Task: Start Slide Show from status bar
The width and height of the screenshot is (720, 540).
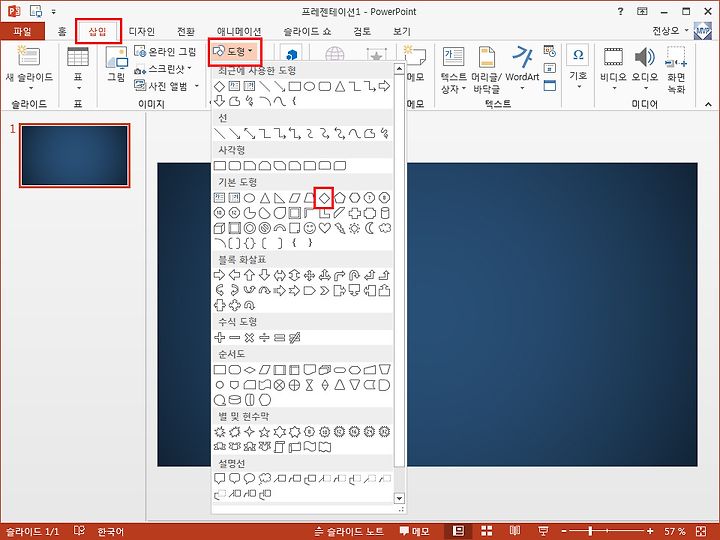Action: click(x=543, y=531)
